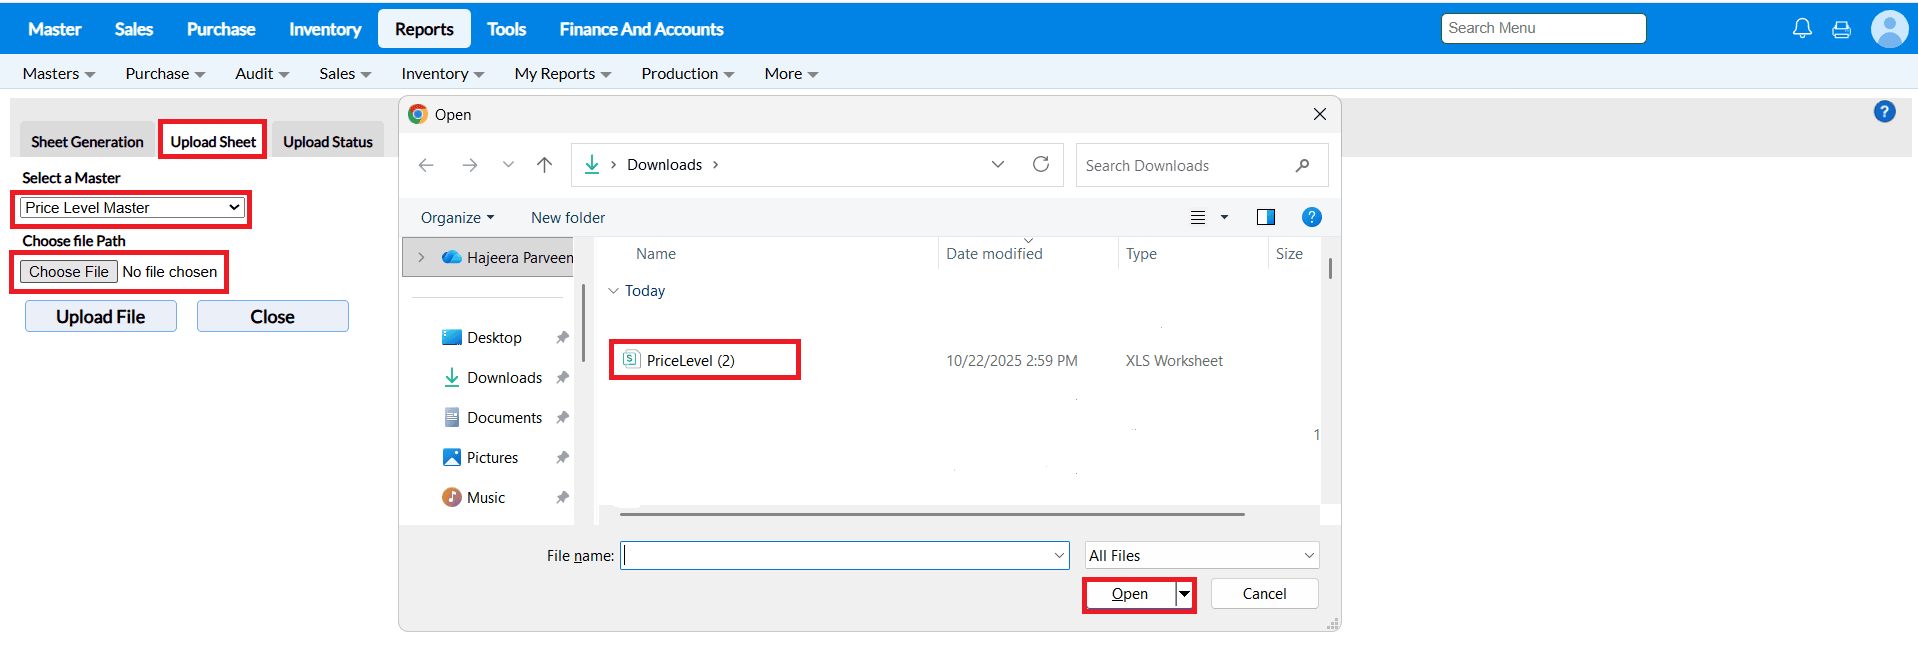1918x652 pixels.
Task: Click the printer icon in header
Action: (1841, 30)
